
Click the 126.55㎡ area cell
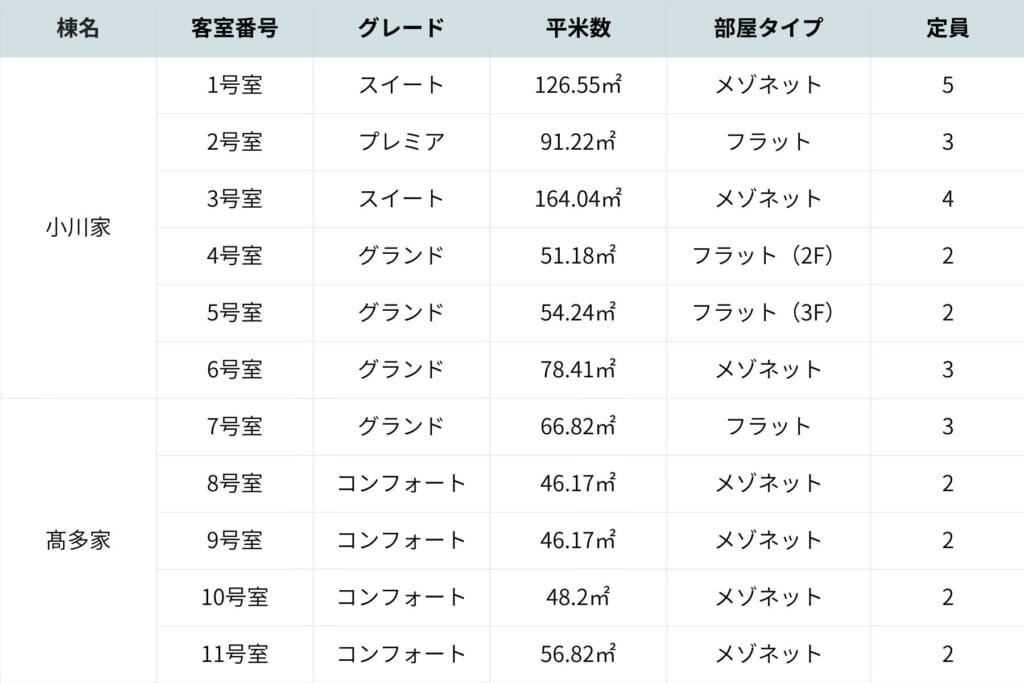pyautogui.click(x=579, y=85)
